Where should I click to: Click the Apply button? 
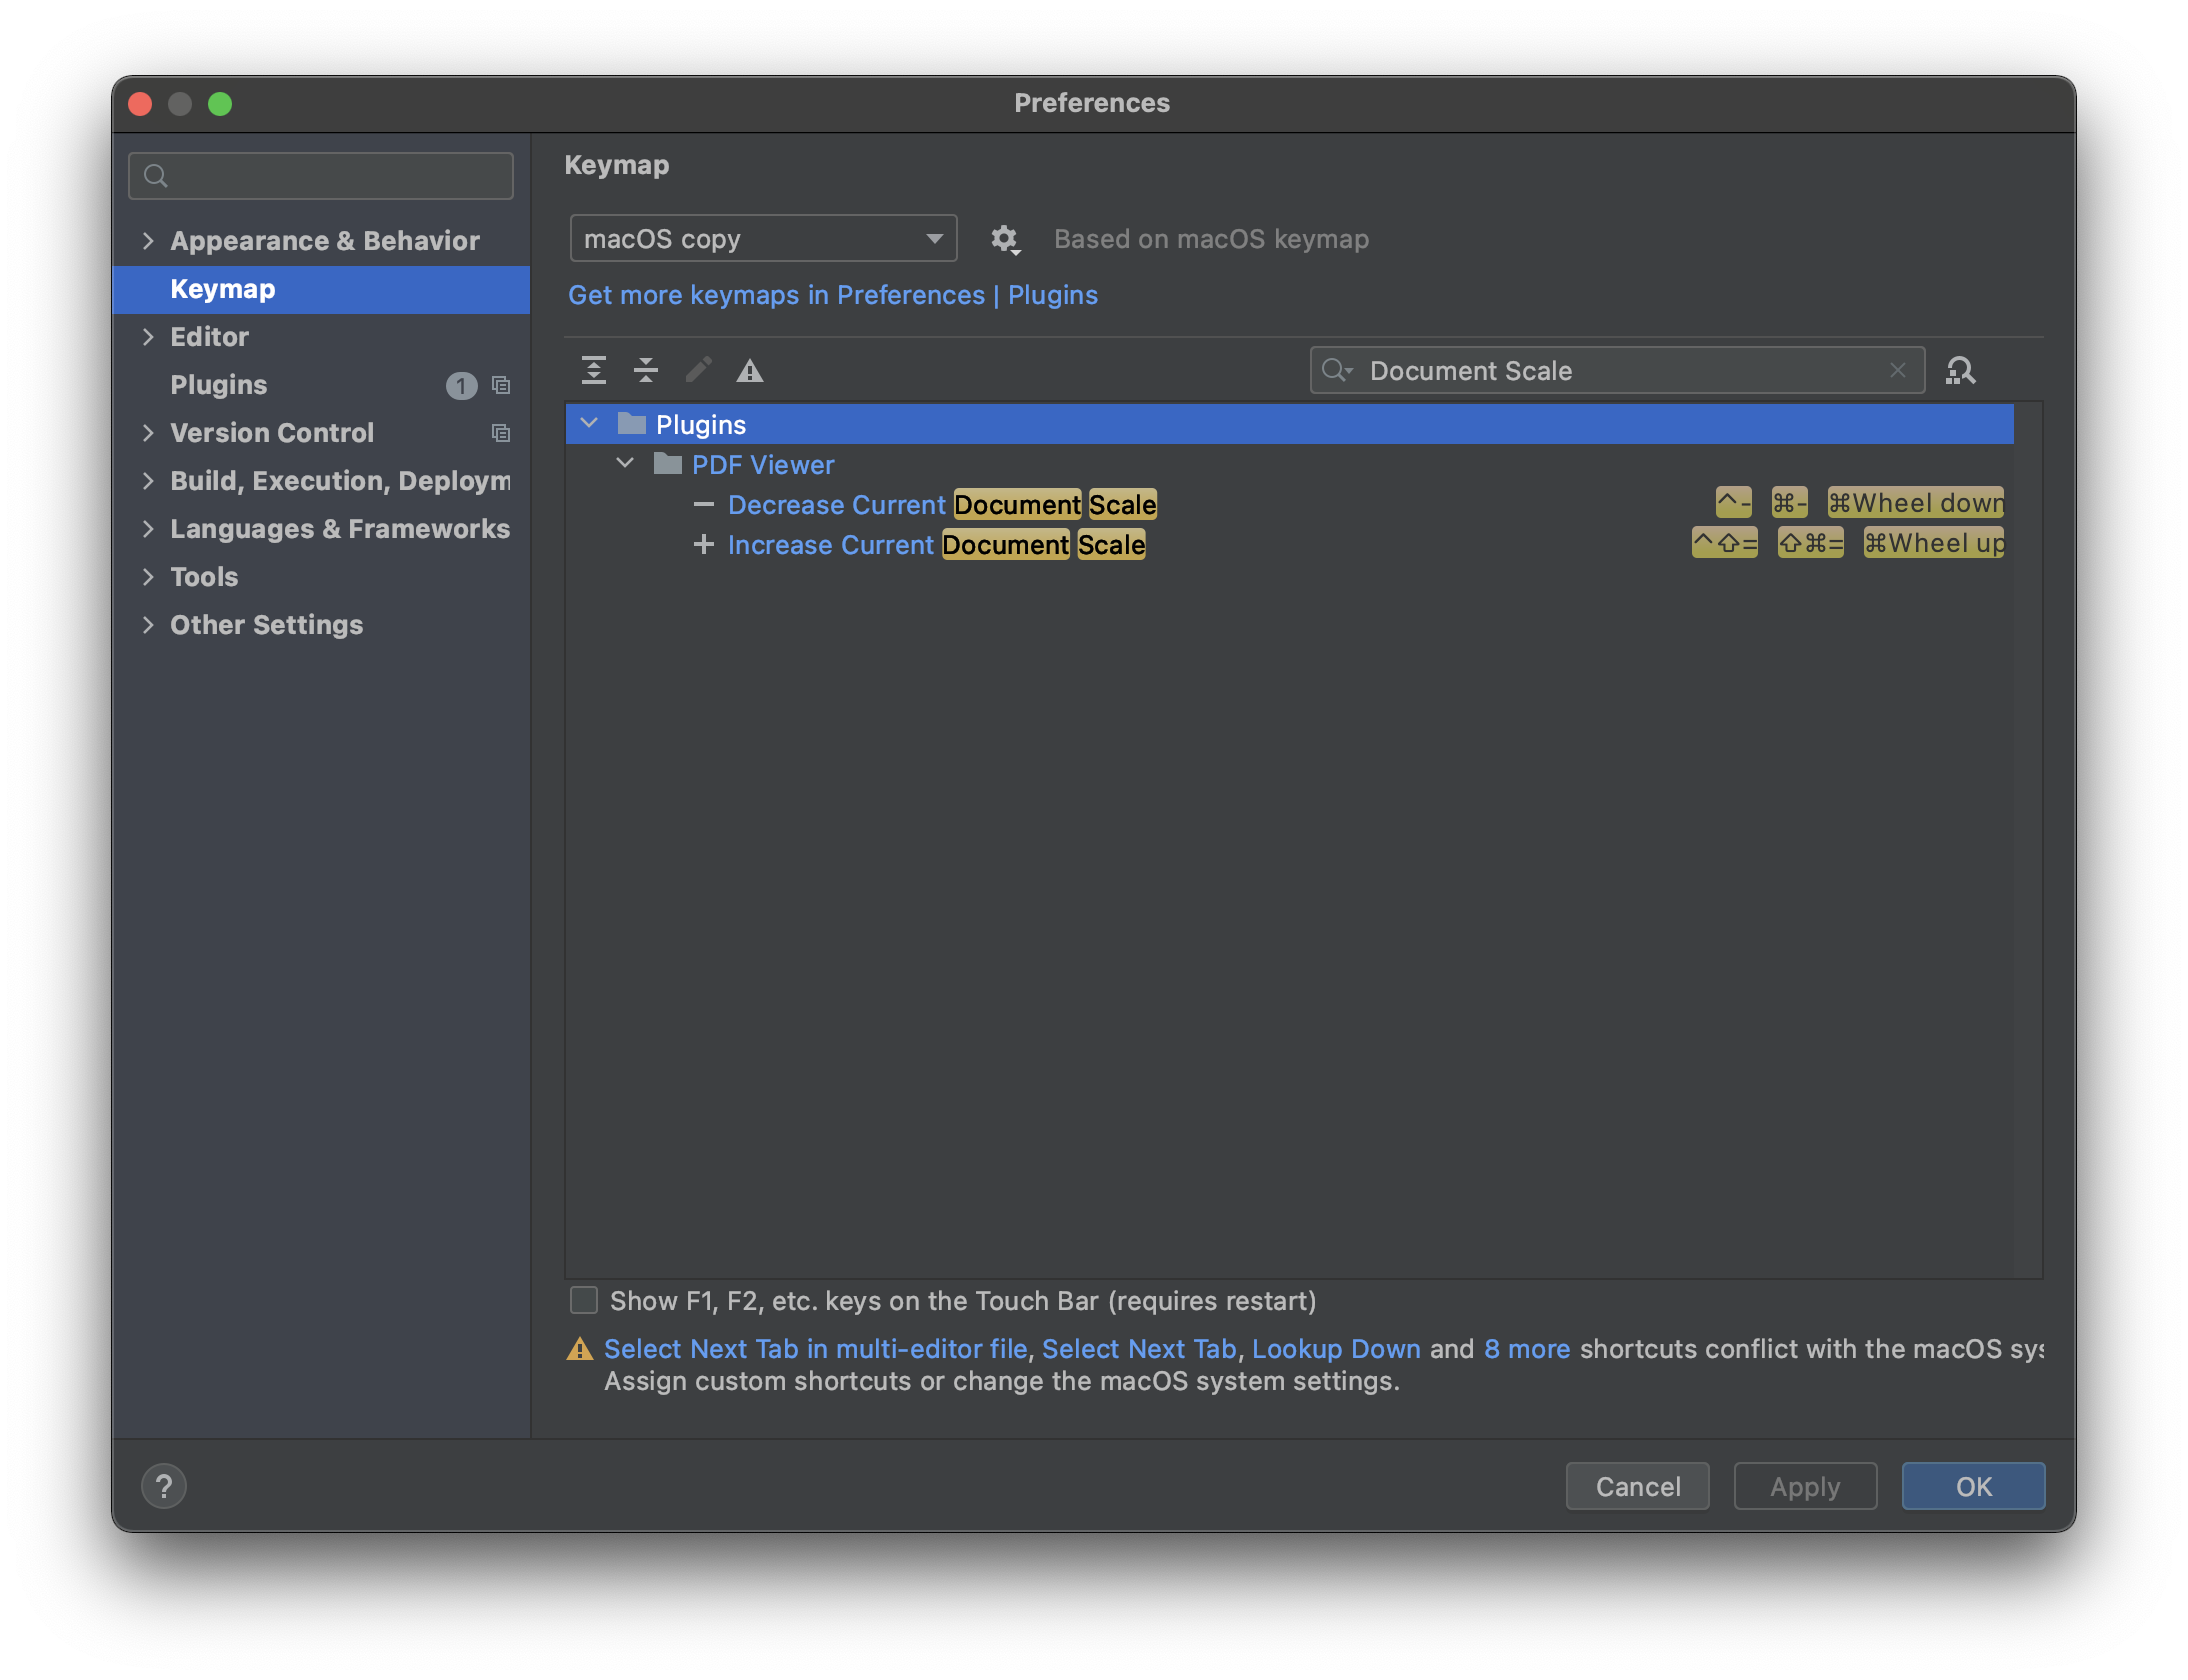(1804, 1486)
